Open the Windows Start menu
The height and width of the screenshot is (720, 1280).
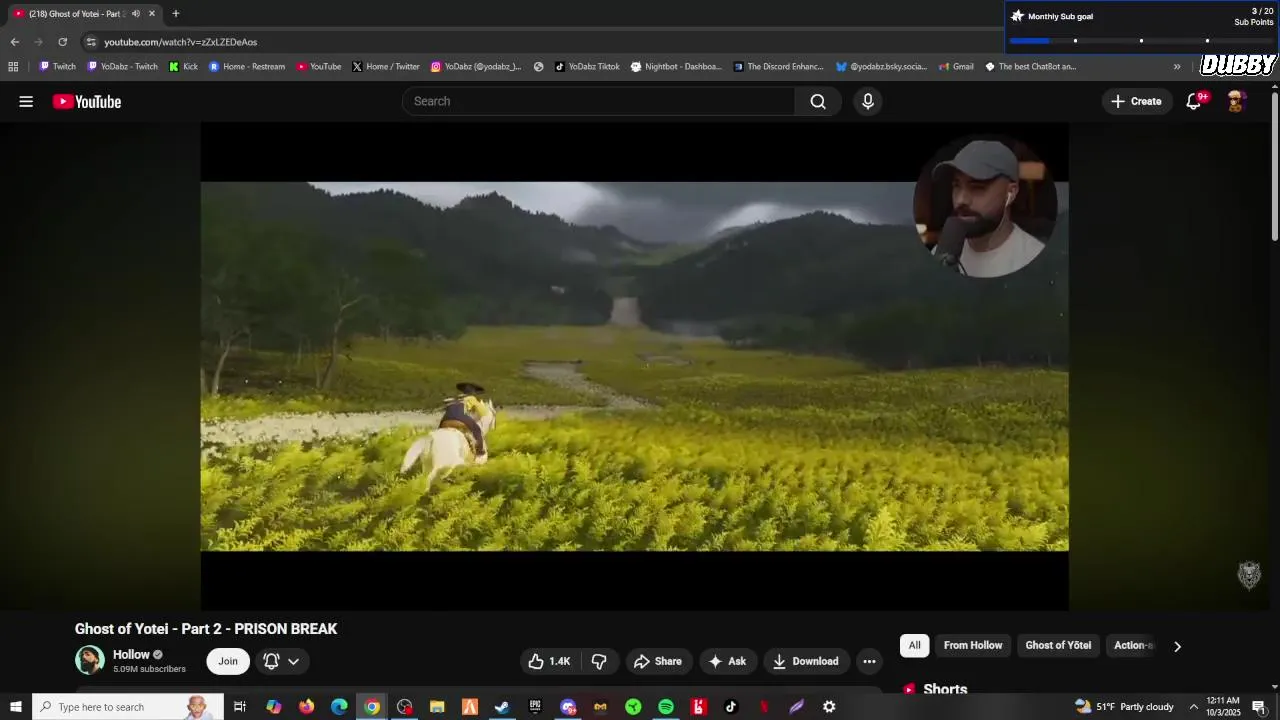pos(15,707)
